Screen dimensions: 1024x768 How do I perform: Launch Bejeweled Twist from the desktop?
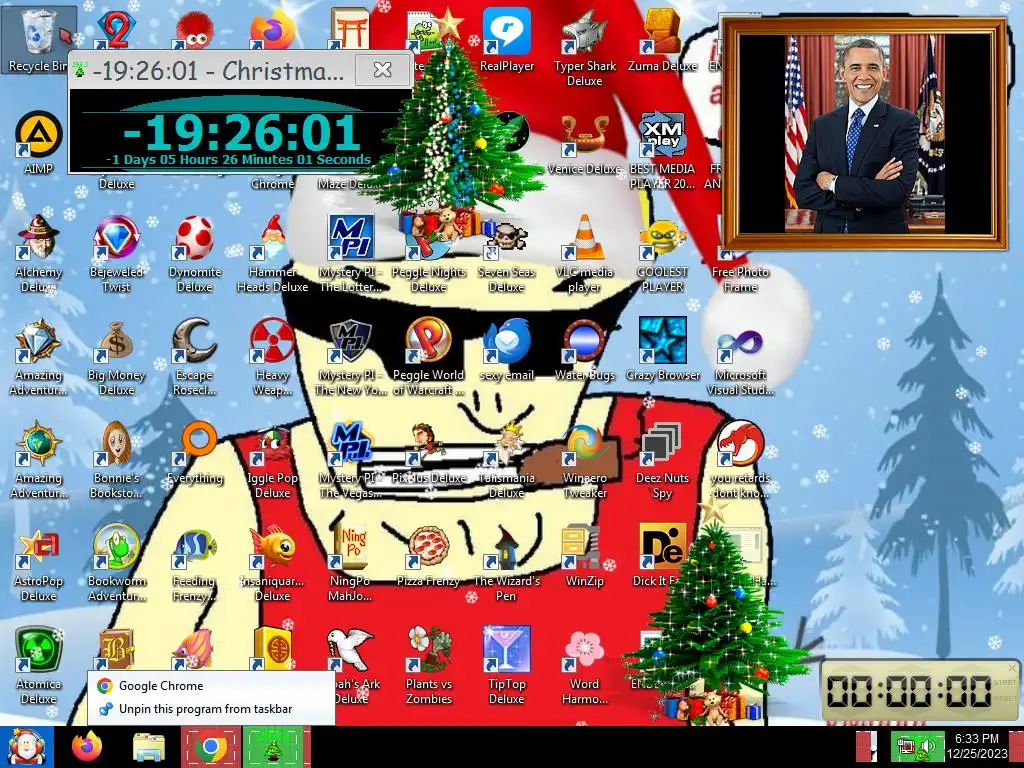click(x=116, y=253)
